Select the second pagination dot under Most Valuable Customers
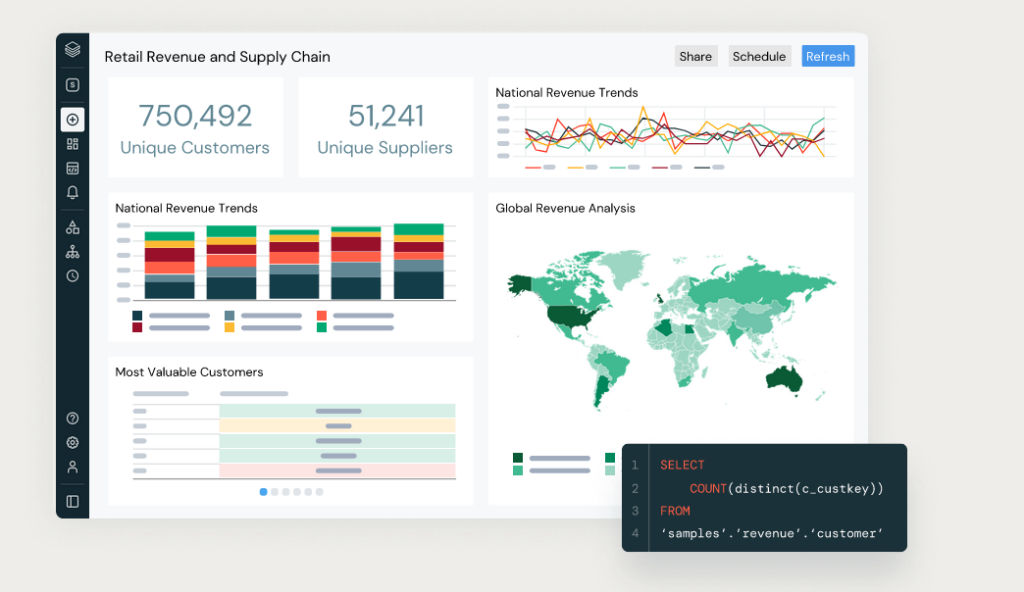The image size is (1024, 592). click(275, 492)
